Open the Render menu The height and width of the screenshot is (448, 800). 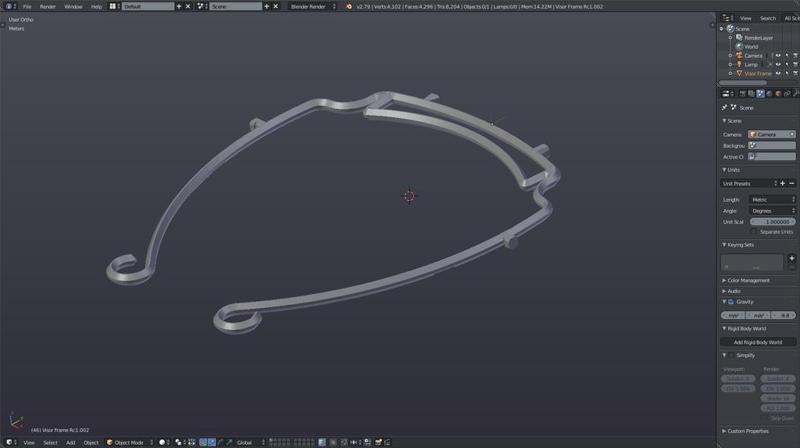click(47, 6)
